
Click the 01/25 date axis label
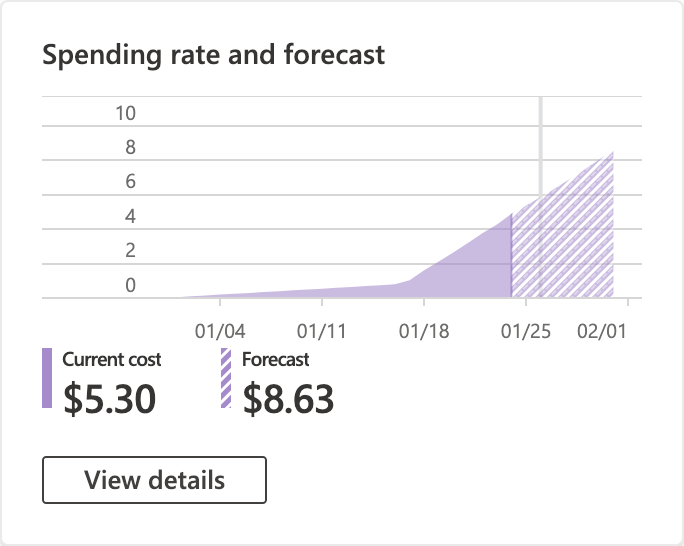(x=525, y=331)
